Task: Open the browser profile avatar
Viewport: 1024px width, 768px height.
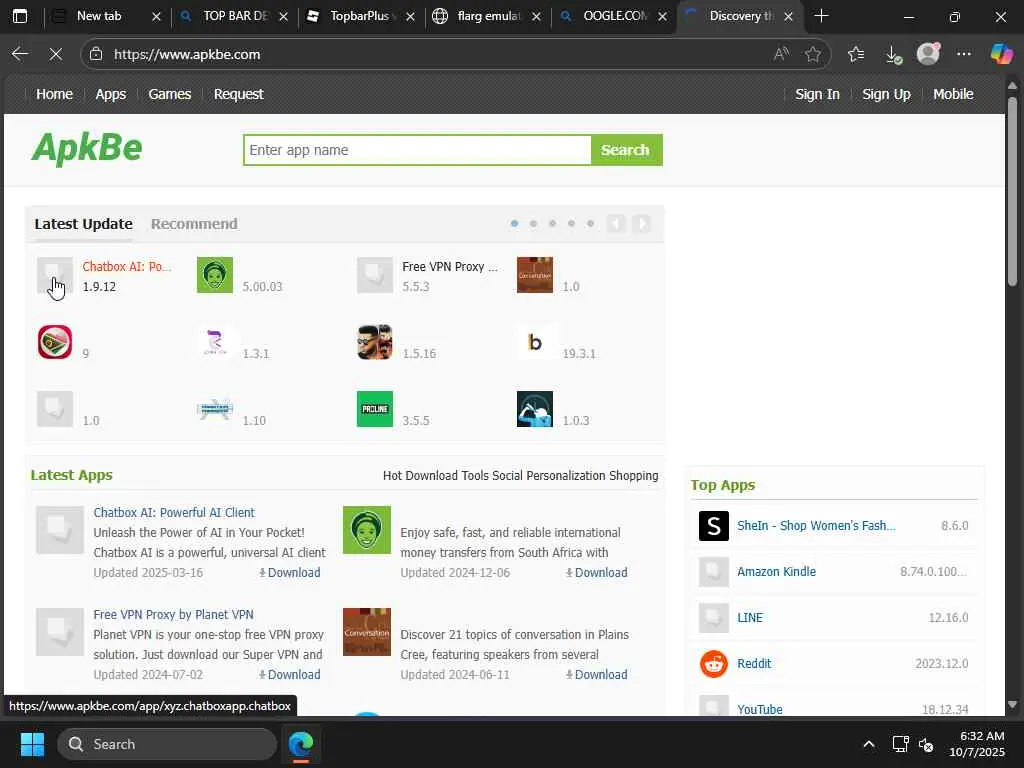Action: [x=928, y=54]
